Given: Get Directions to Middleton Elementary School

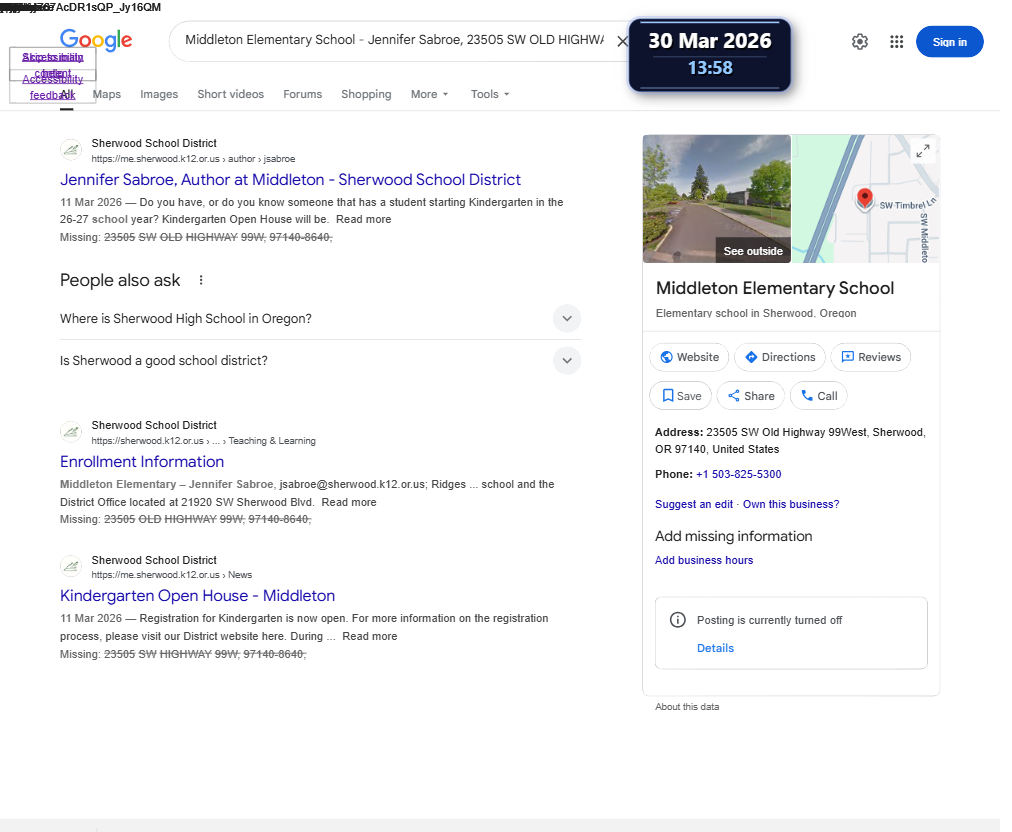Looking at the screenshot, I should click(780, 357).
